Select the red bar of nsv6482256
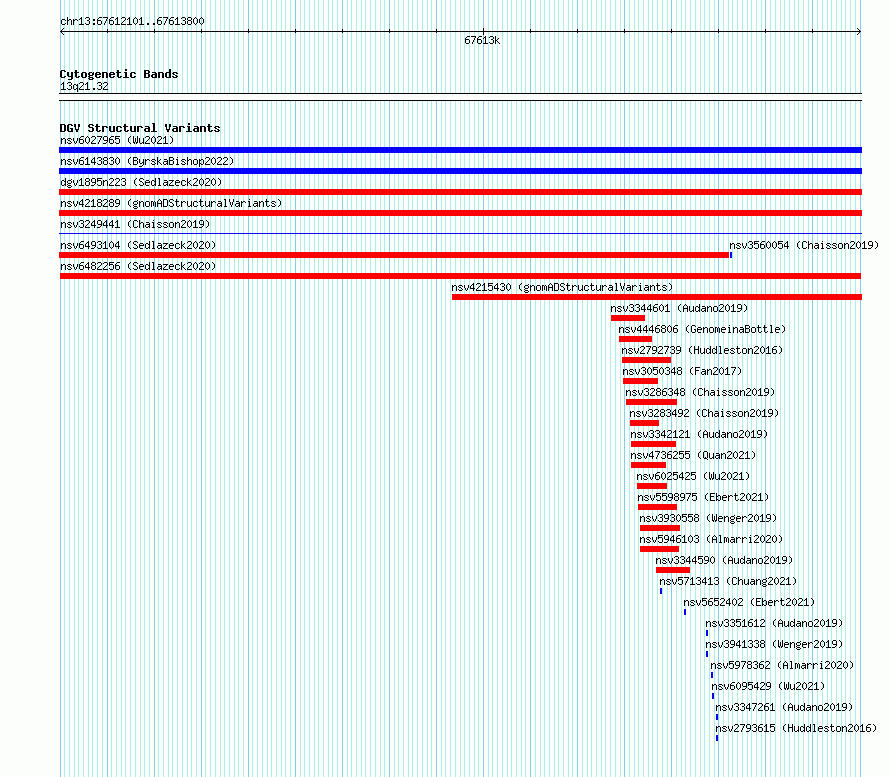Viewport: 890px width, 777px height. point(460,276)
